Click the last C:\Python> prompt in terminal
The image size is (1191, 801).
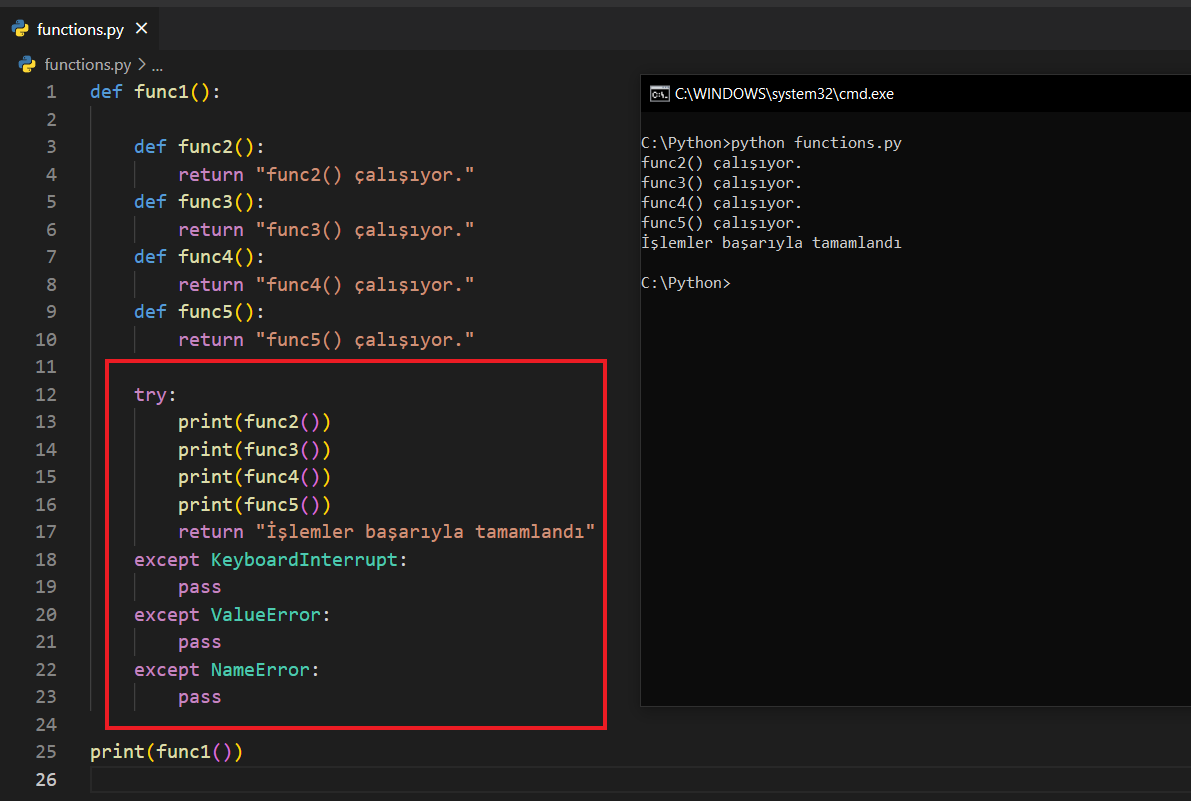click(686, 283)
